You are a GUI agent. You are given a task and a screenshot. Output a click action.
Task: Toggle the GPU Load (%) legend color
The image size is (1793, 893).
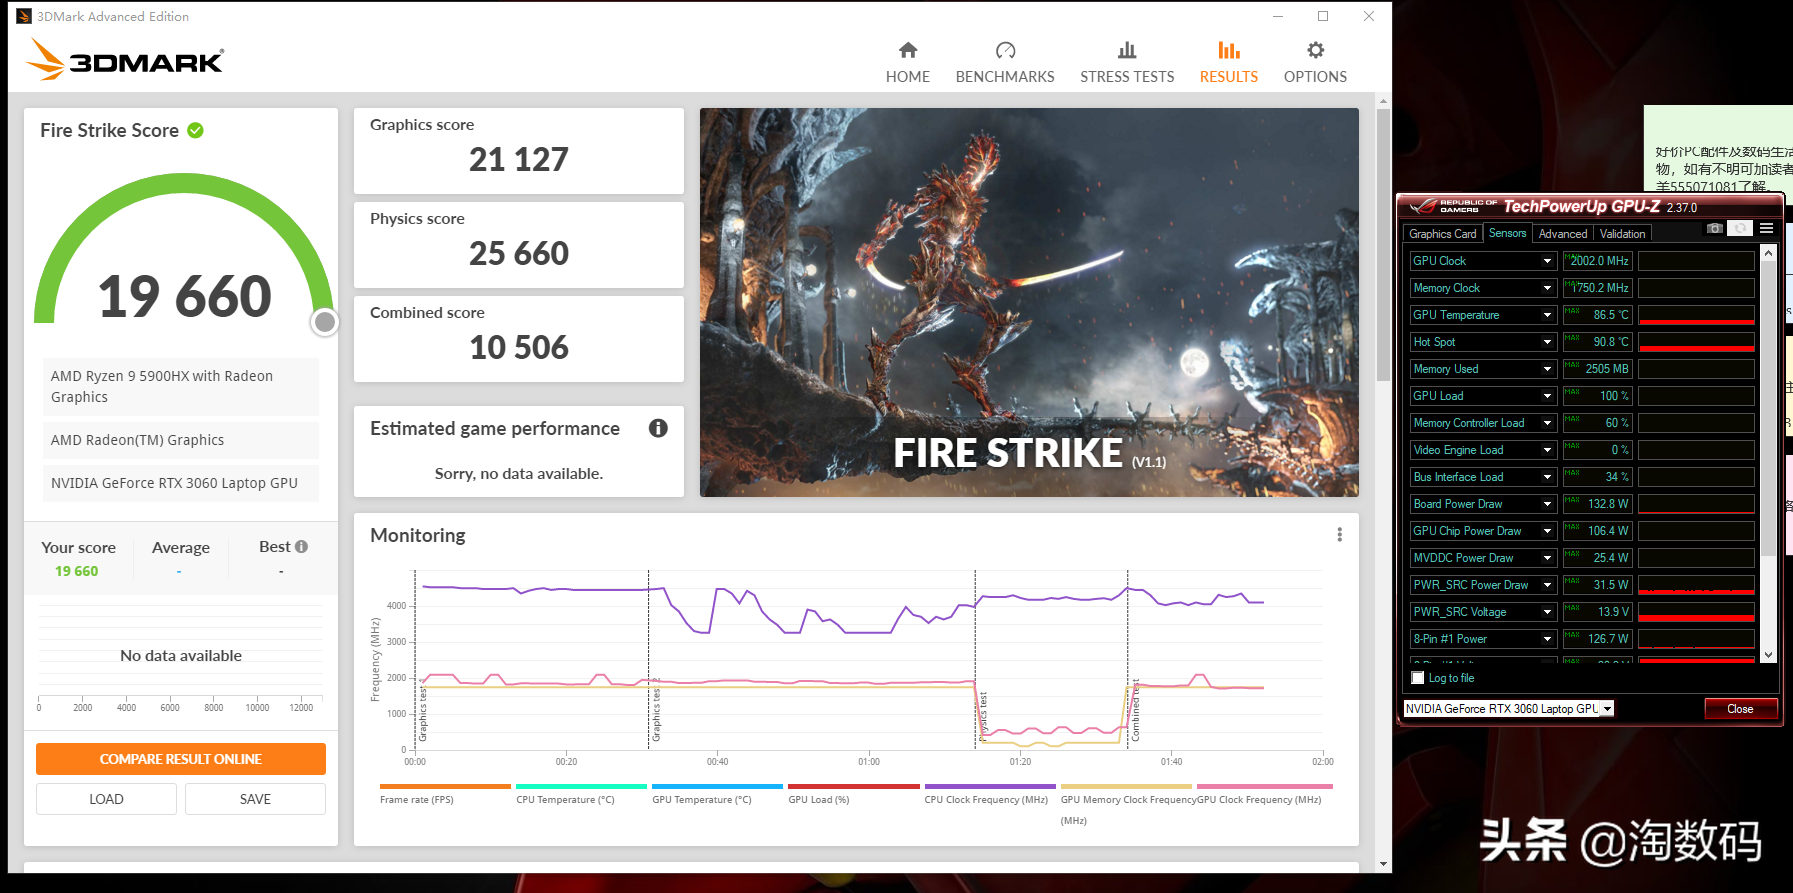(853, 787)
